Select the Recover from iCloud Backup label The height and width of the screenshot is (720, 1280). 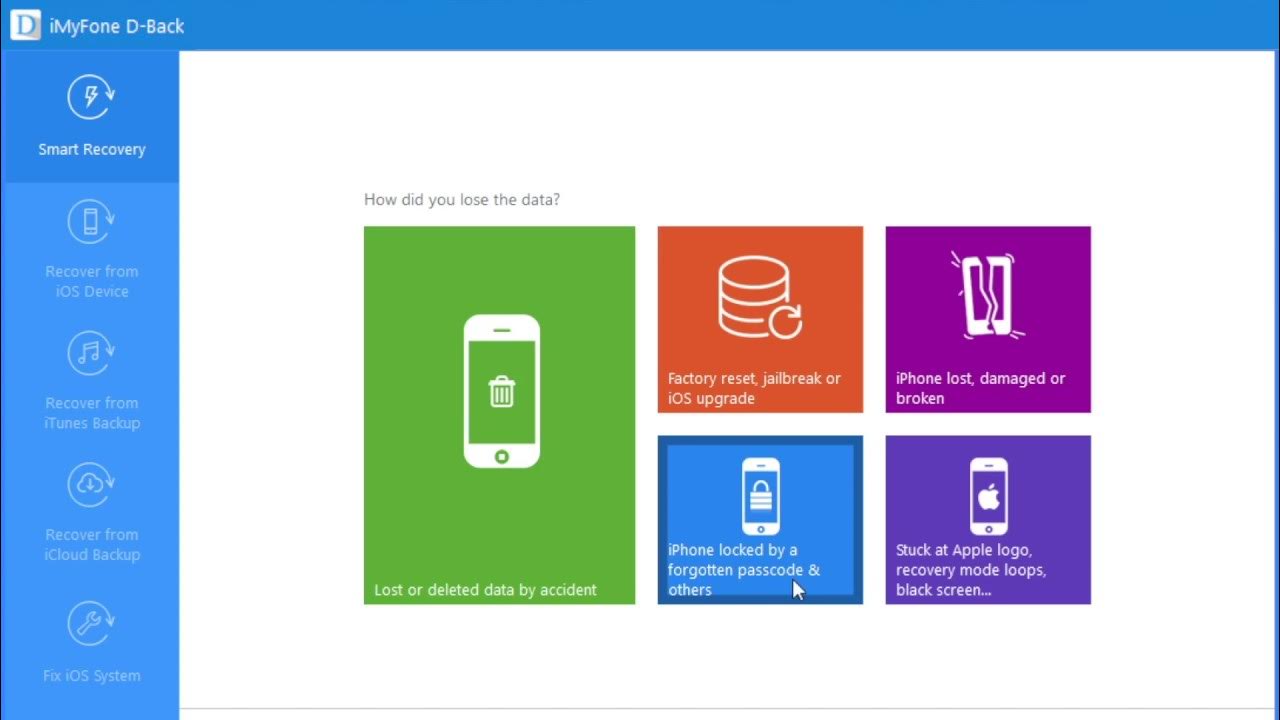tap(92, 545)
